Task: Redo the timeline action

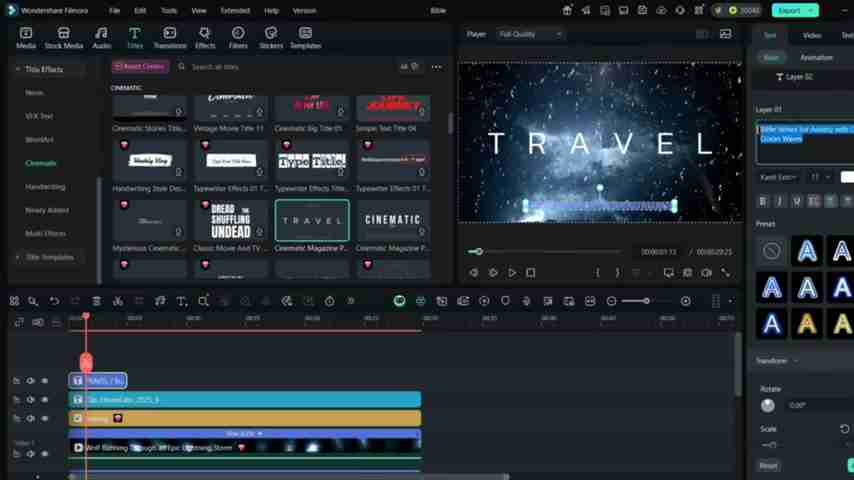Action: tap(75, 301)
